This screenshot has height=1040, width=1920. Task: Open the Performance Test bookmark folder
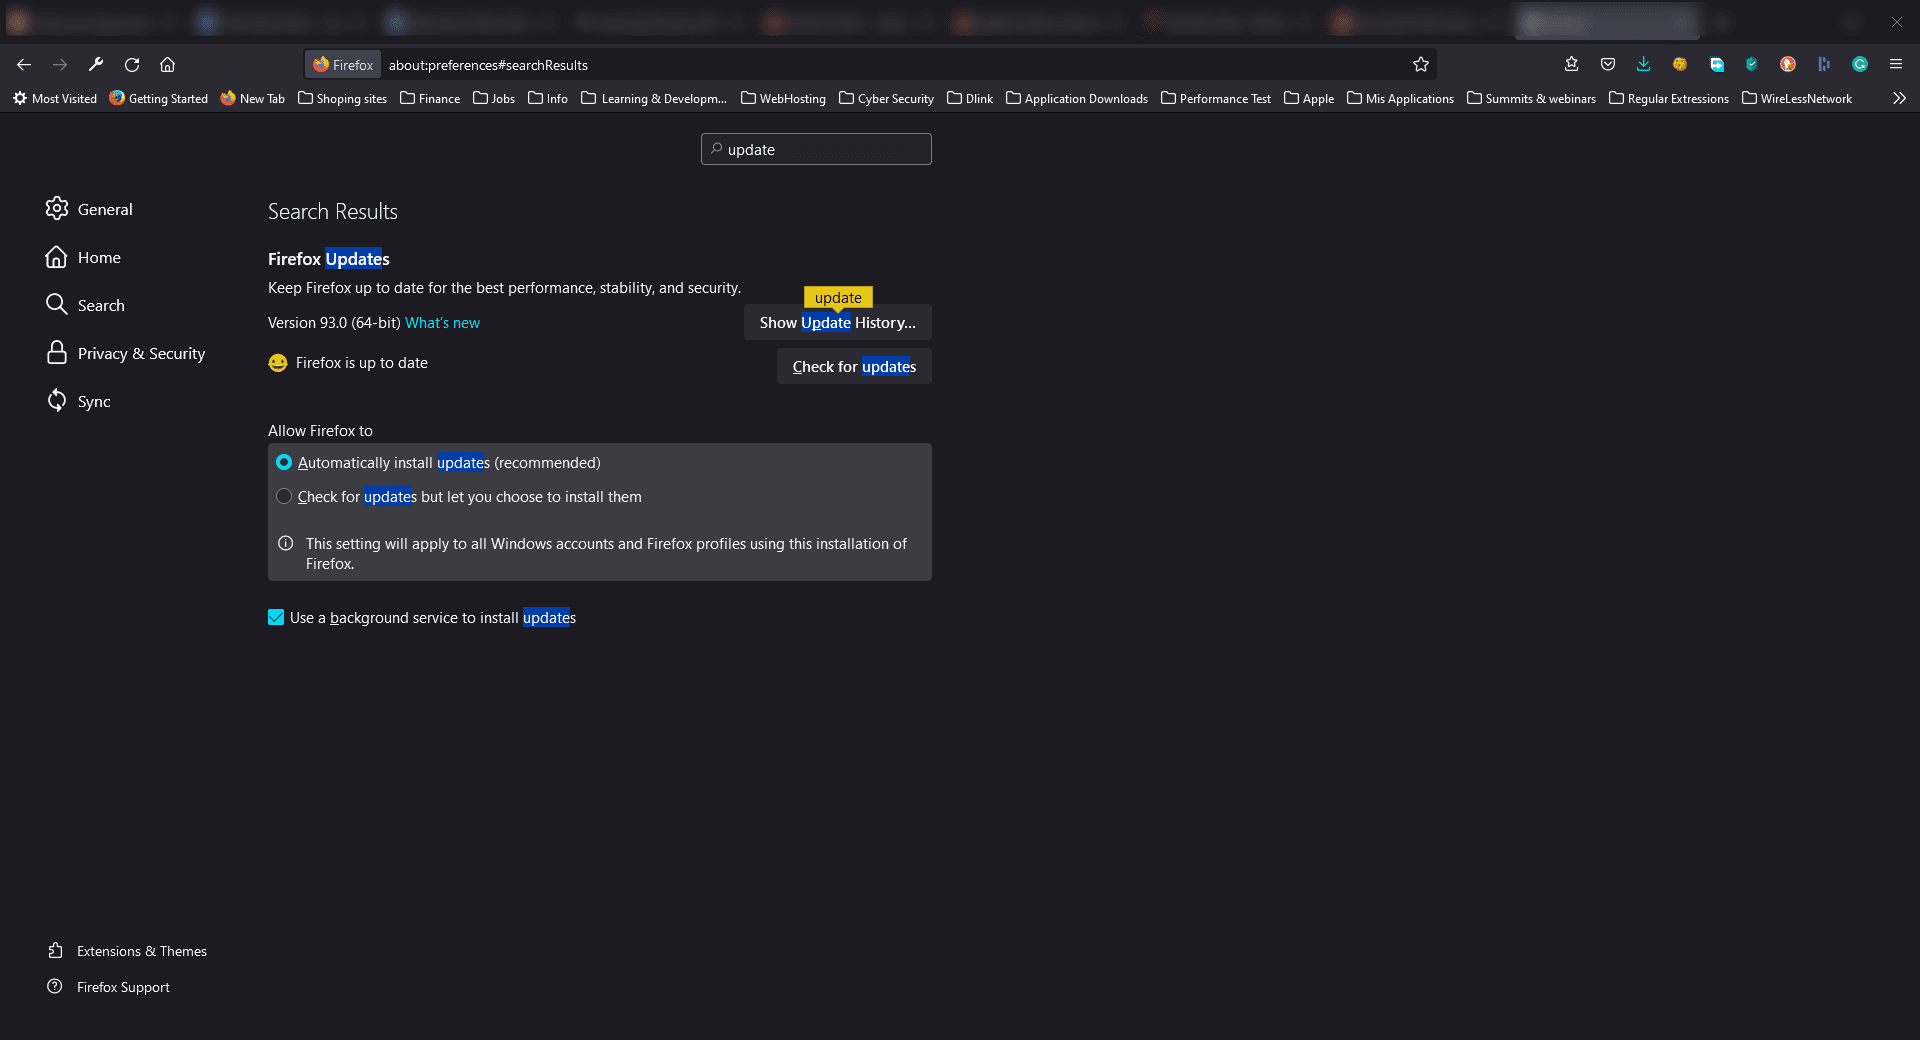click(x=1216, y=98)
